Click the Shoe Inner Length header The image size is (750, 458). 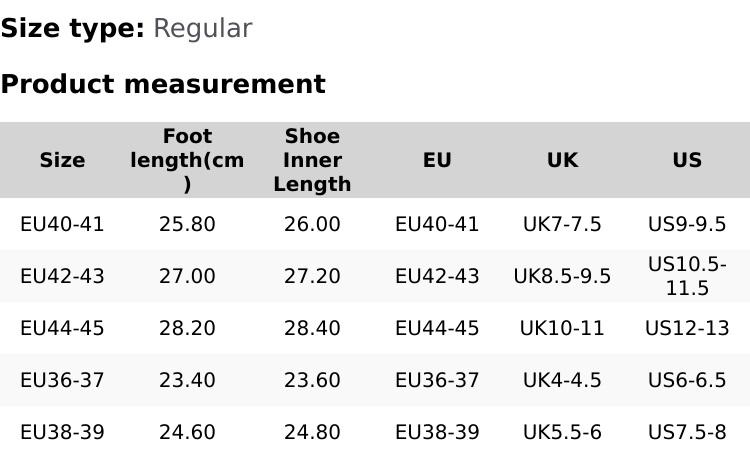312,160
